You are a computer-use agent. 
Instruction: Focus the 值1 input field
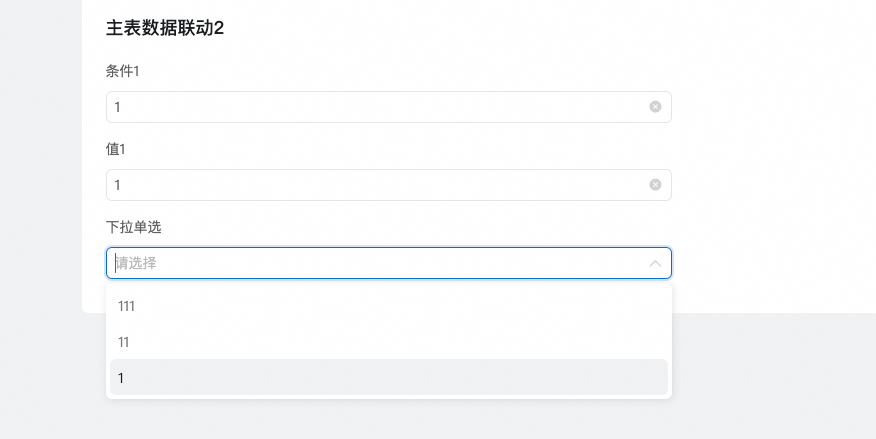click(380, 185)
